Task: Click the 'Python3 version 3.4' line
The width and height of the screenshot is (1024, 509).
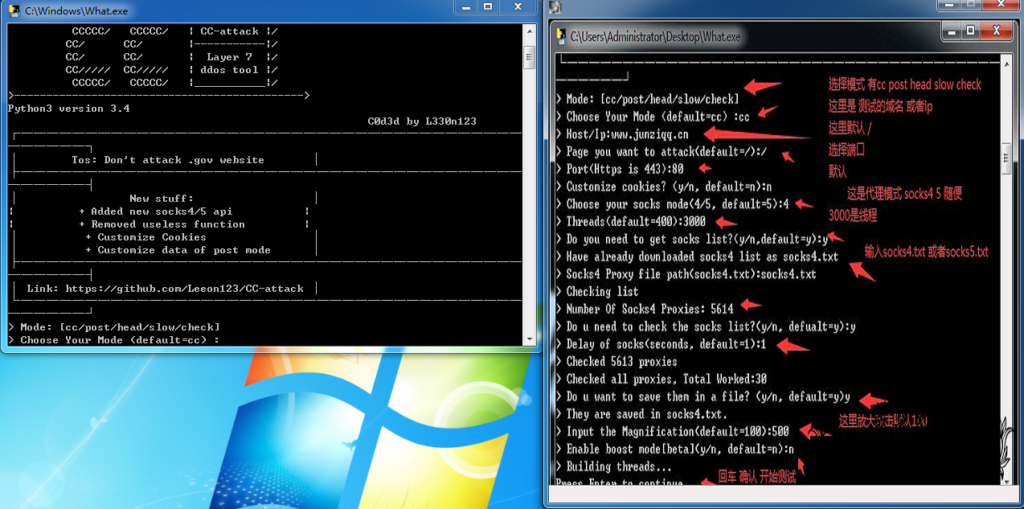Action: coord(69,108)
